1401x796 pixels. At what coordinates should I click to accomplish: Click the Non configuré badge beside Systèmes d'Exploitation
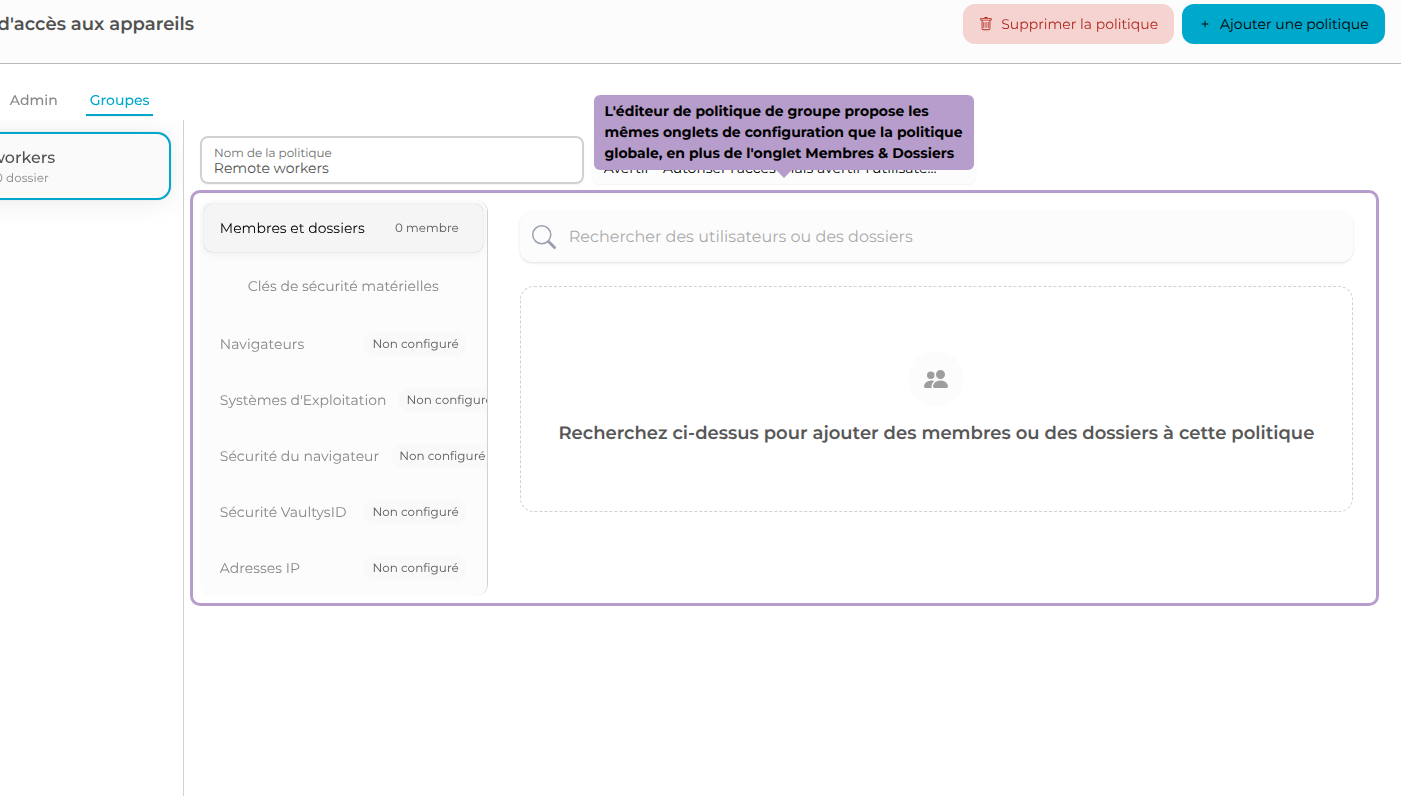pyautogui.click(x=443, y=400)
